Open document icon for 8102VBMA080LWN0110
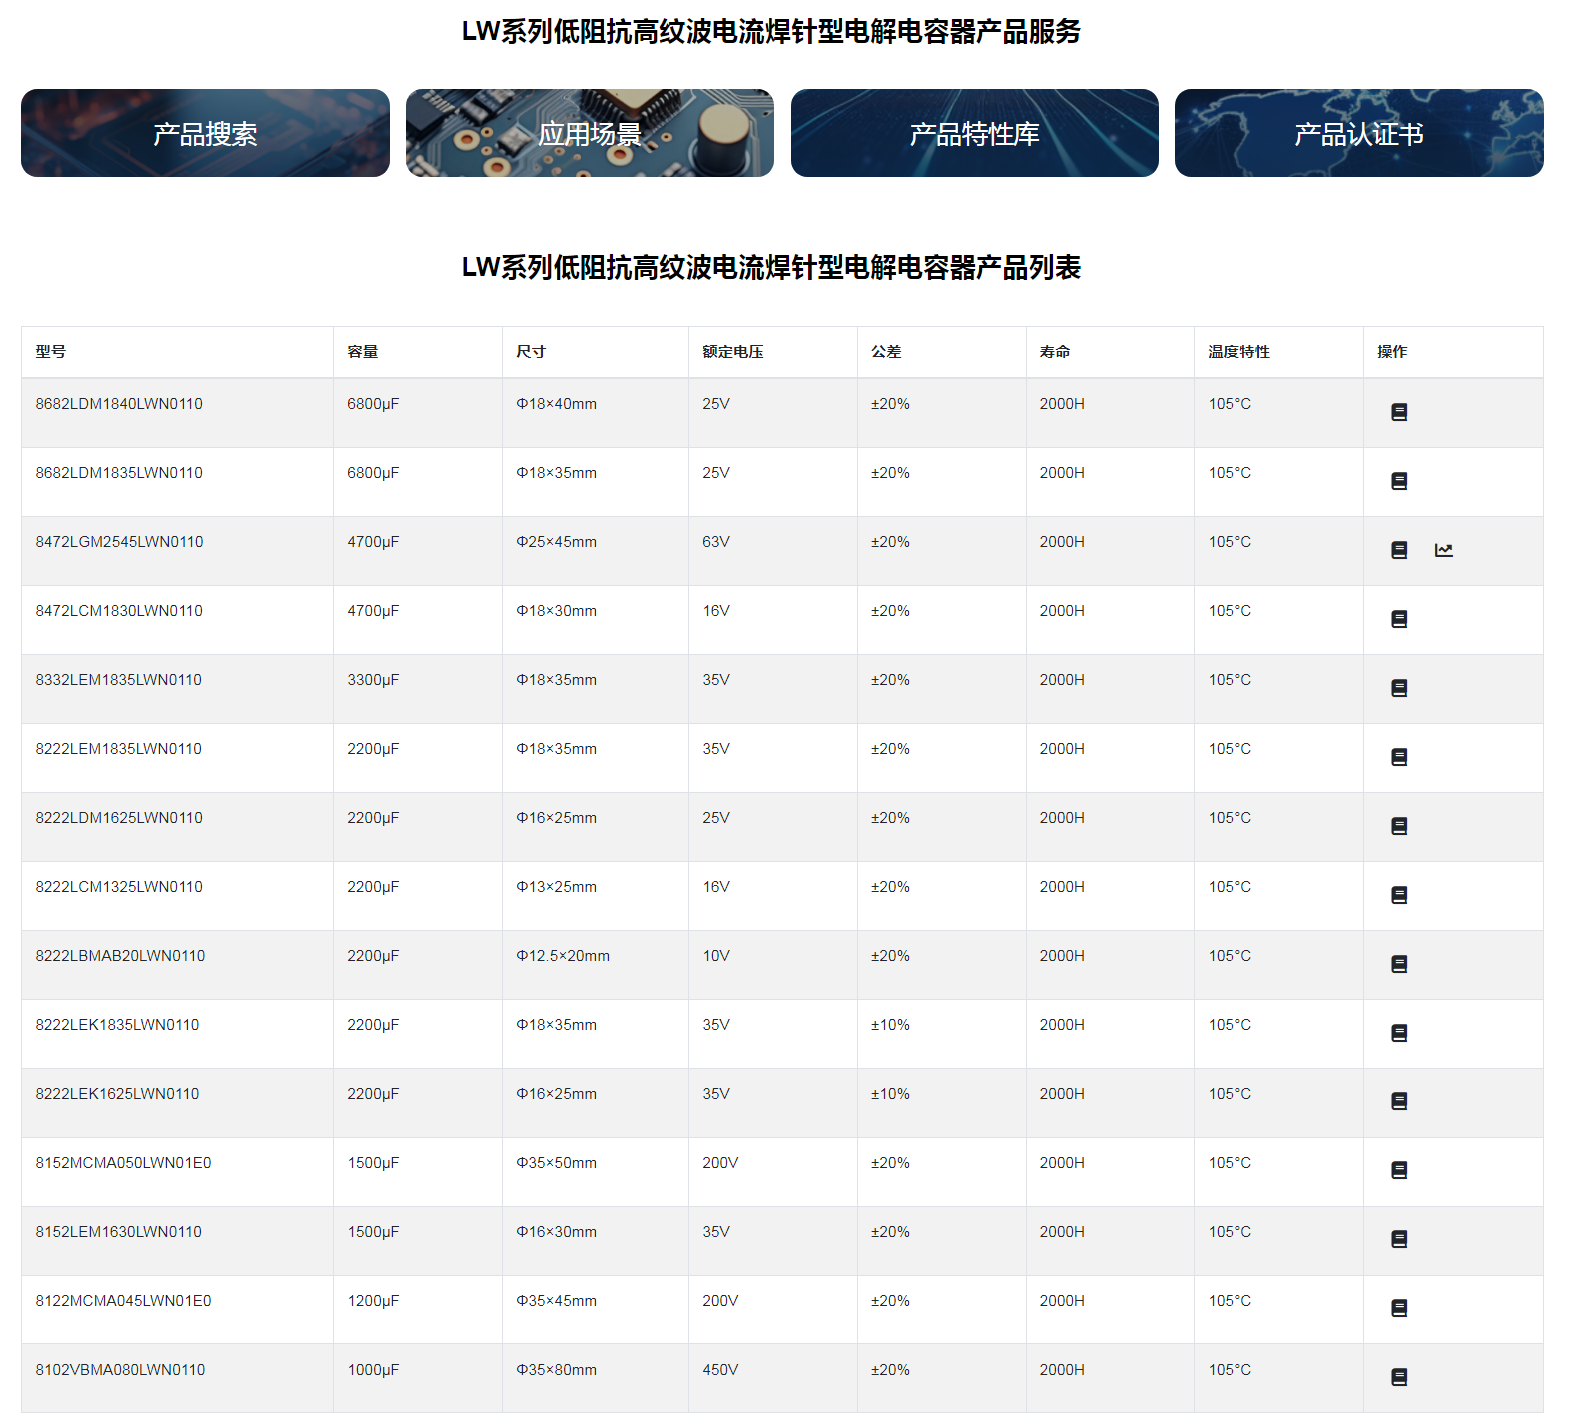Screen dimensions: 1577x1425 (1399, 1377)
